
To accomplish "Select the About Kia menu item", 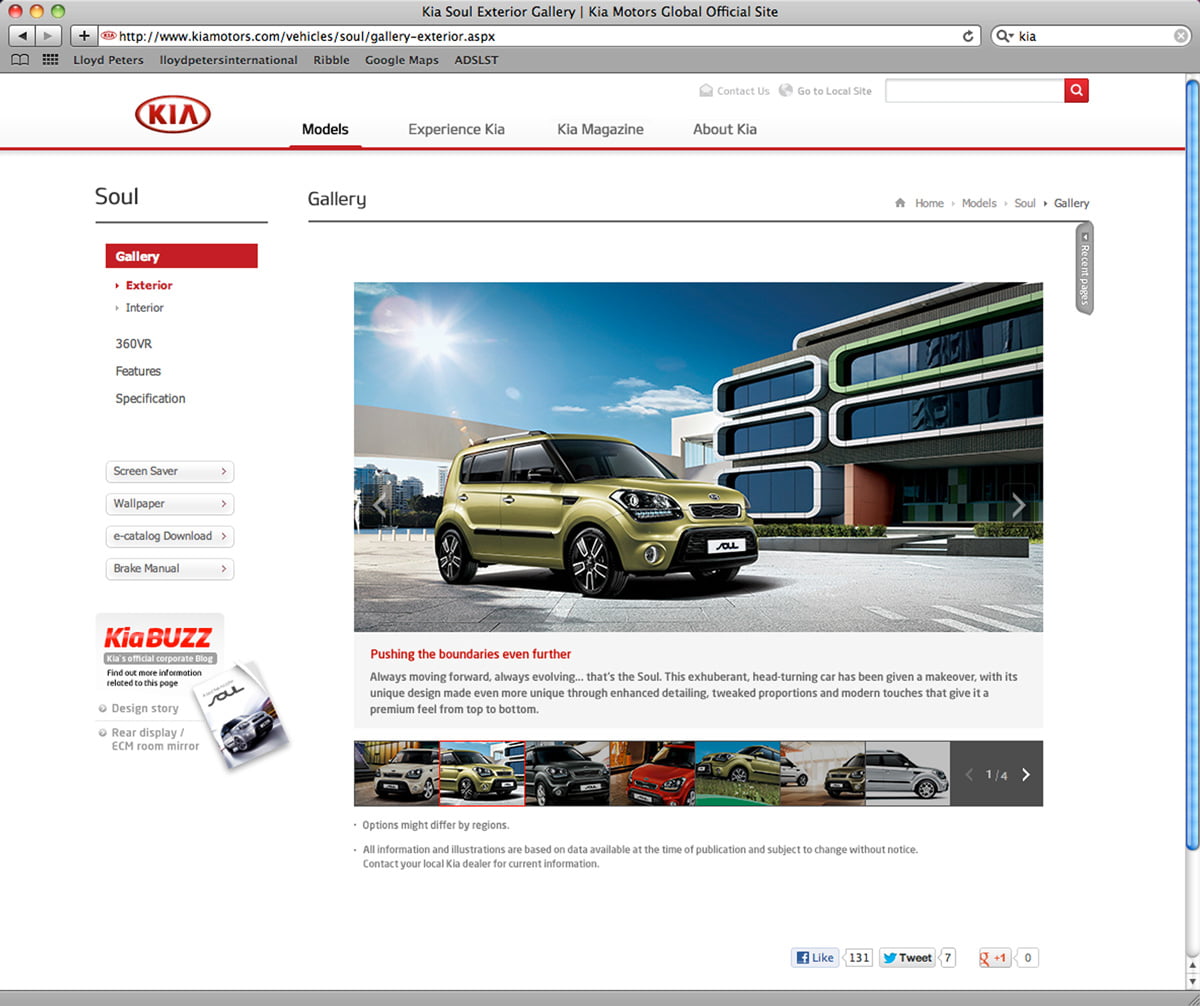I will click(x=724, y=129).
